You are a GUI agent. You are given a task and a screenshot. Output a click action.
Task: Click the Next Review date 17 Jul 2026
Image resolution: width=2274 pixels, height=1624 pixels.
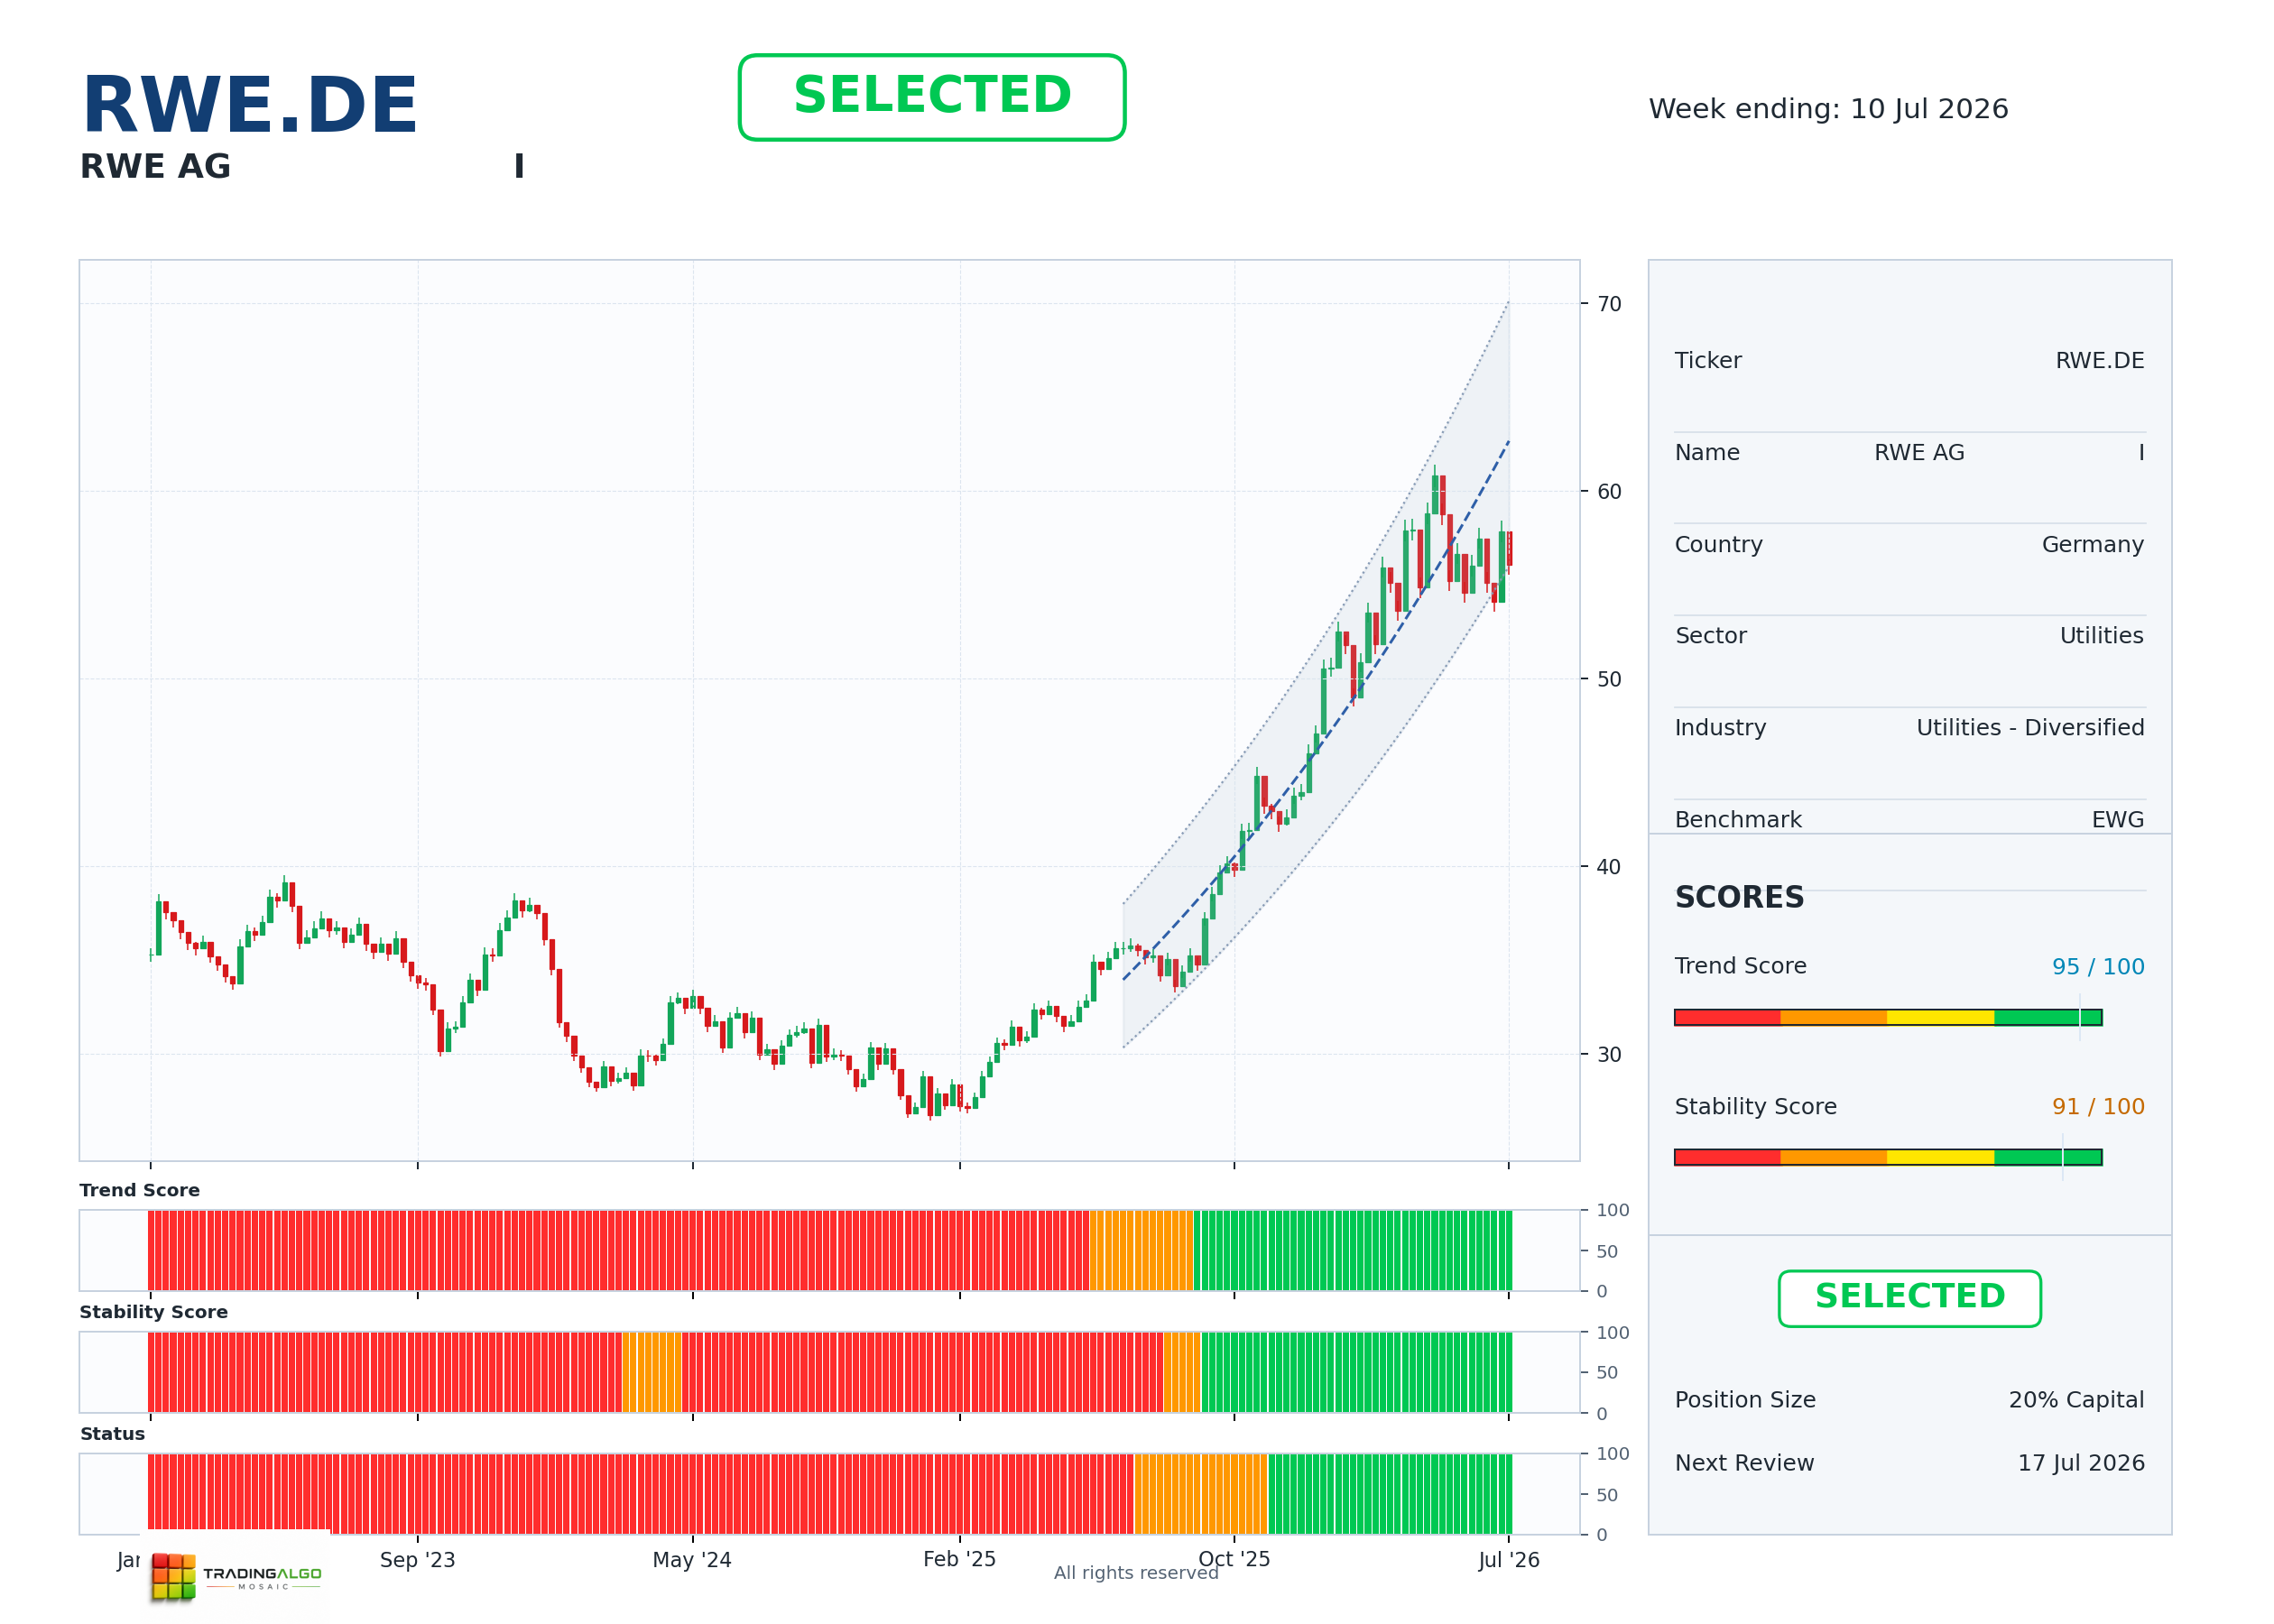(x=2081, y=1463)
